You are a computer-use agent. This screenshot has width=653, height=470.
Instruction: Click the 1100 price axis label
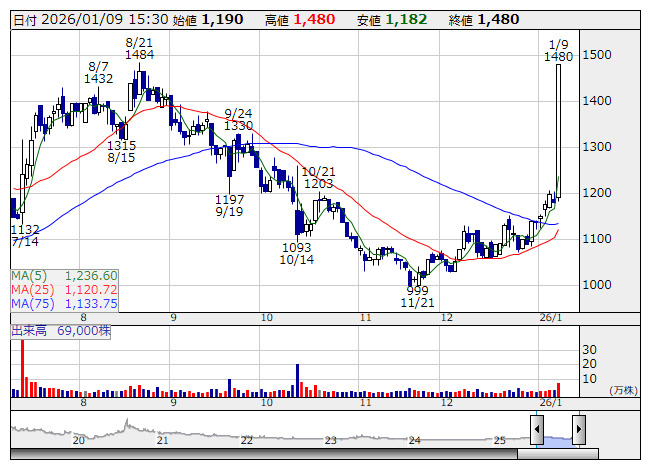click(597, 239)
